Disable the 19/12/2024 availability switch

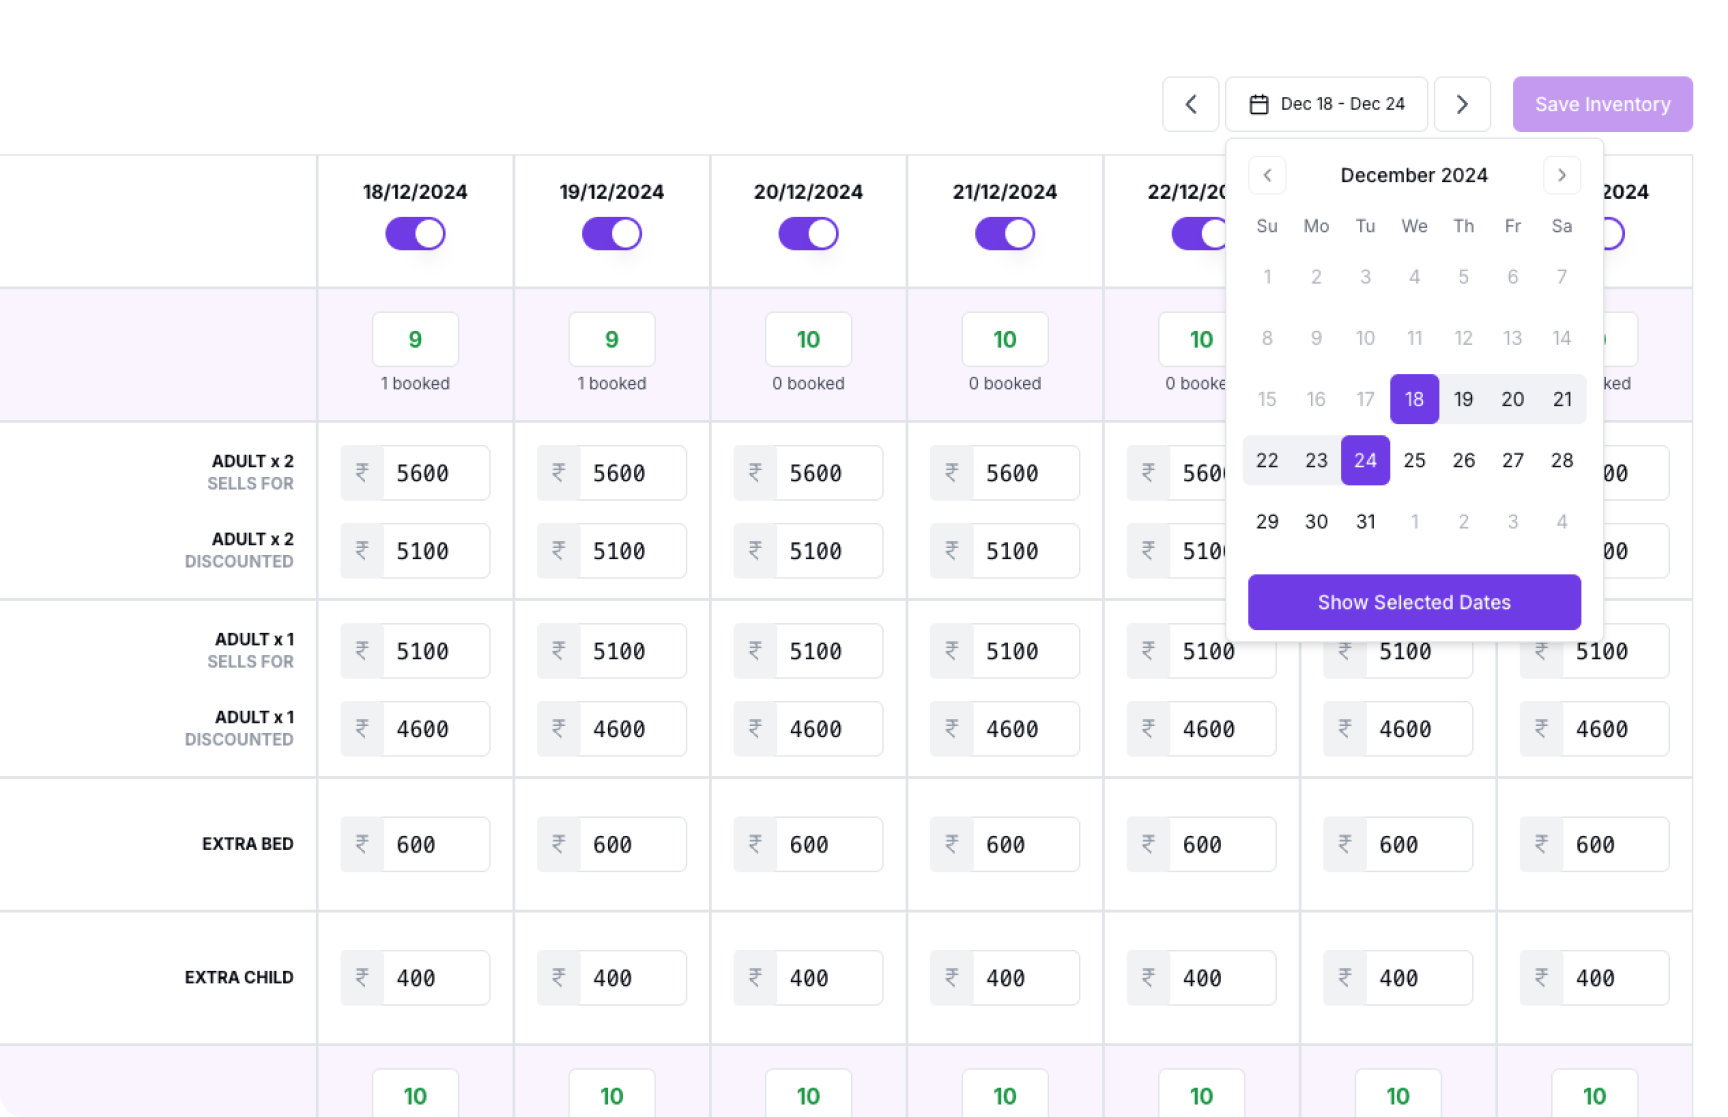(x=612, y=234)
